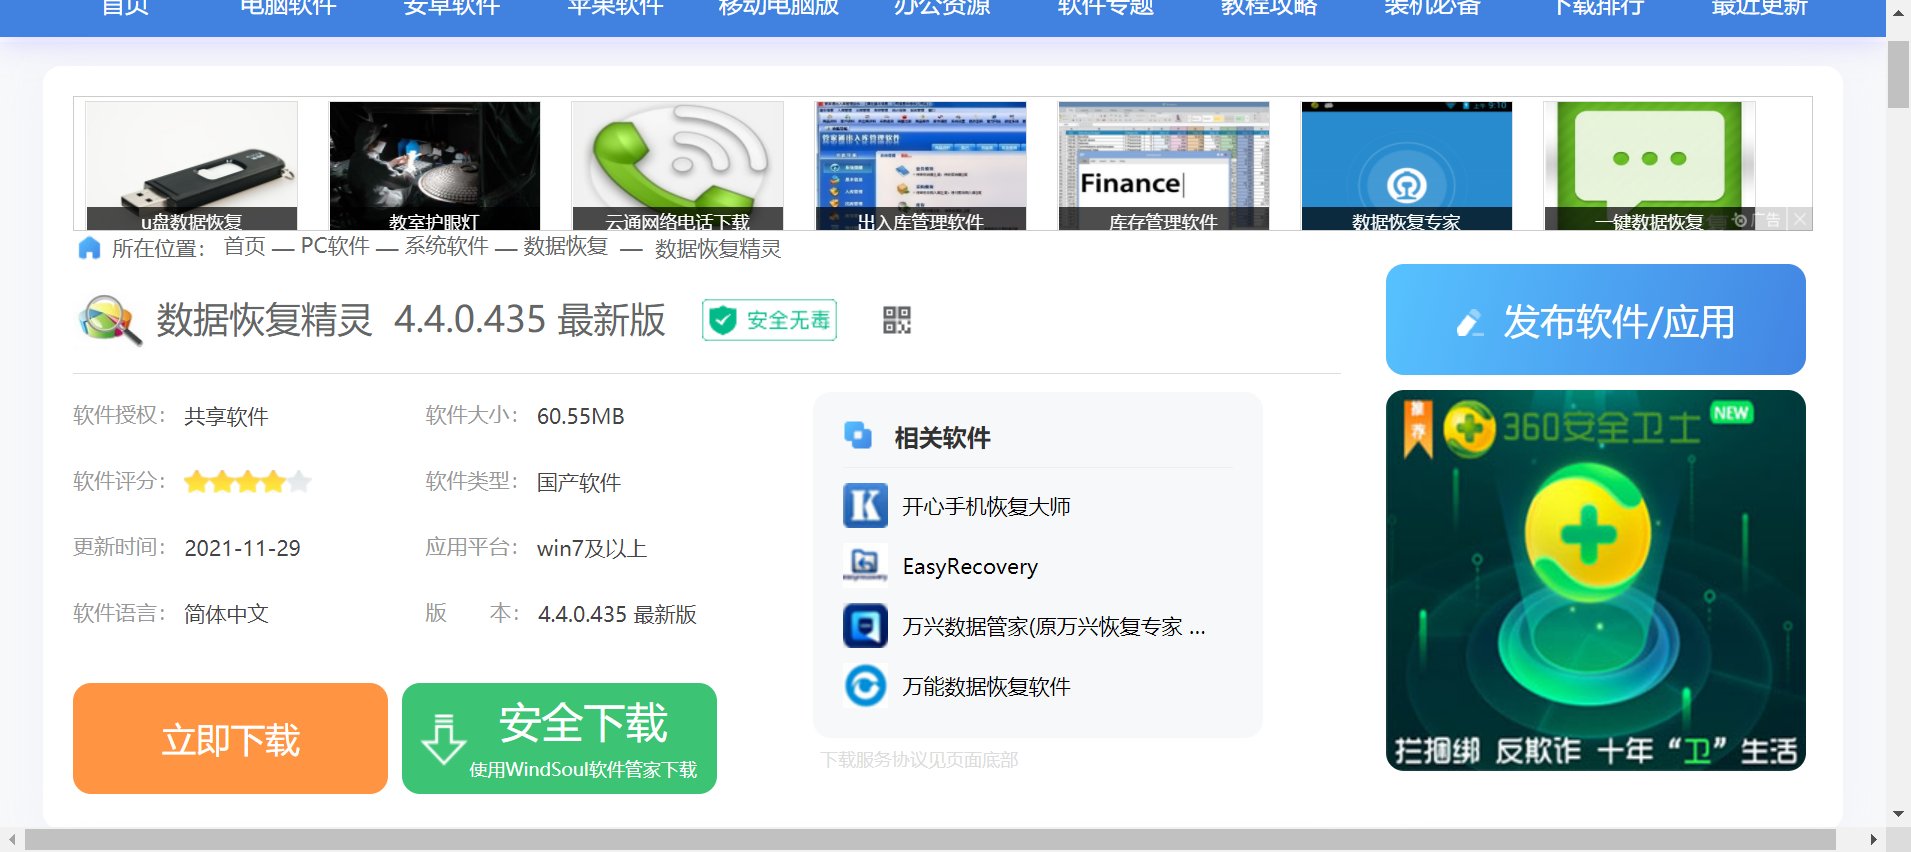Open the 教室护眼灯 ad thumbnail

tap(434, 166)
